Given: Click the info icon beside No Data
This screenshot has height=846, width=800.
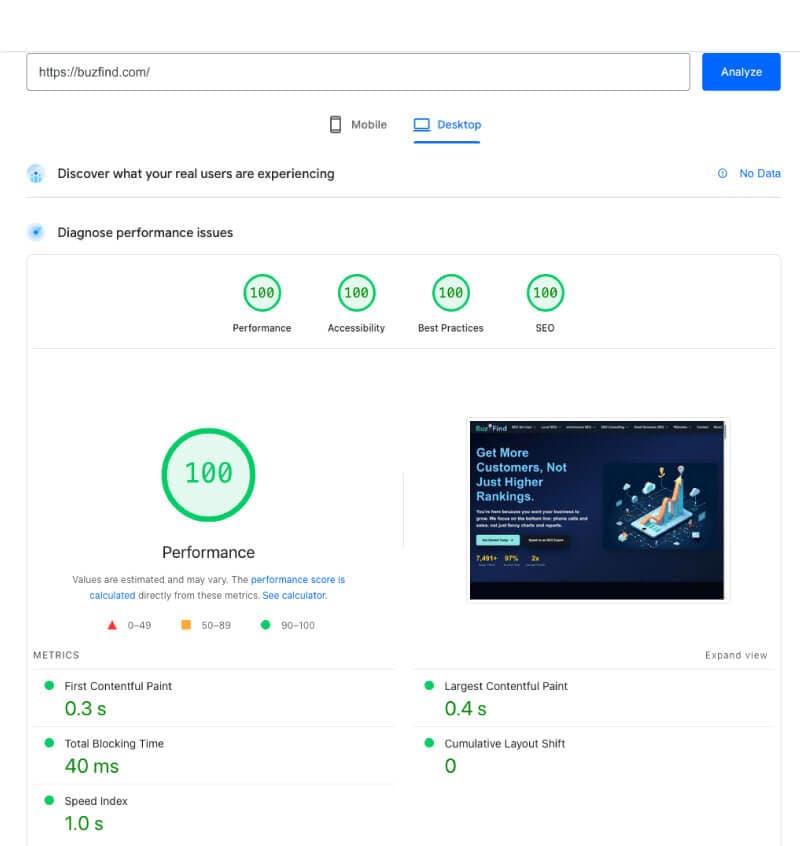Looking at the screenshot, I should click(722, 173).
